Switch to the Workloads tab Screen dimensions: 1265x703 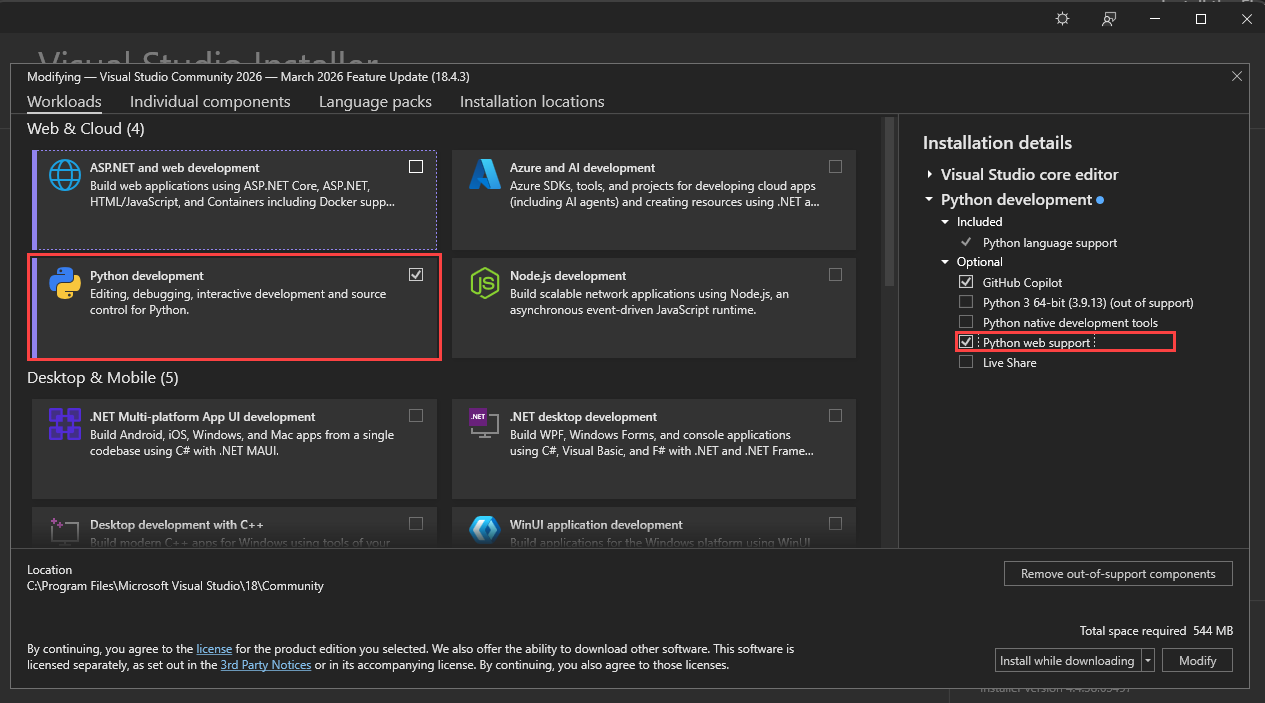pyautogui.click(x=64, y=102)
